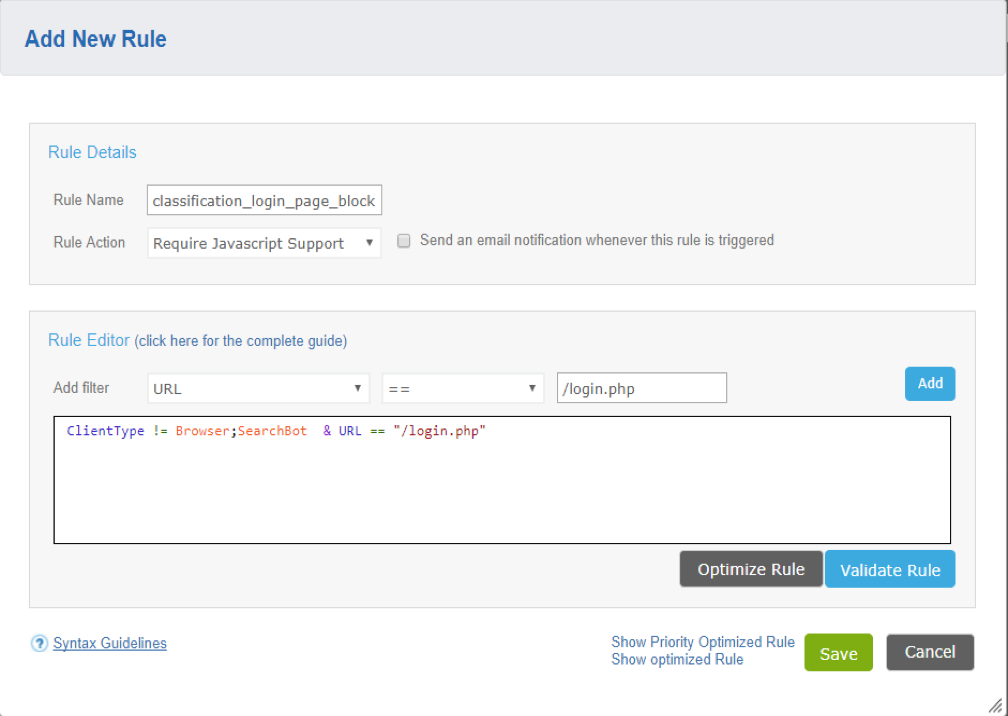Image resolution: width=1008 pixels, height=716 pixels.
Task: Click the Add filter button
Action: pyautogui.click(x=930, y=383)
